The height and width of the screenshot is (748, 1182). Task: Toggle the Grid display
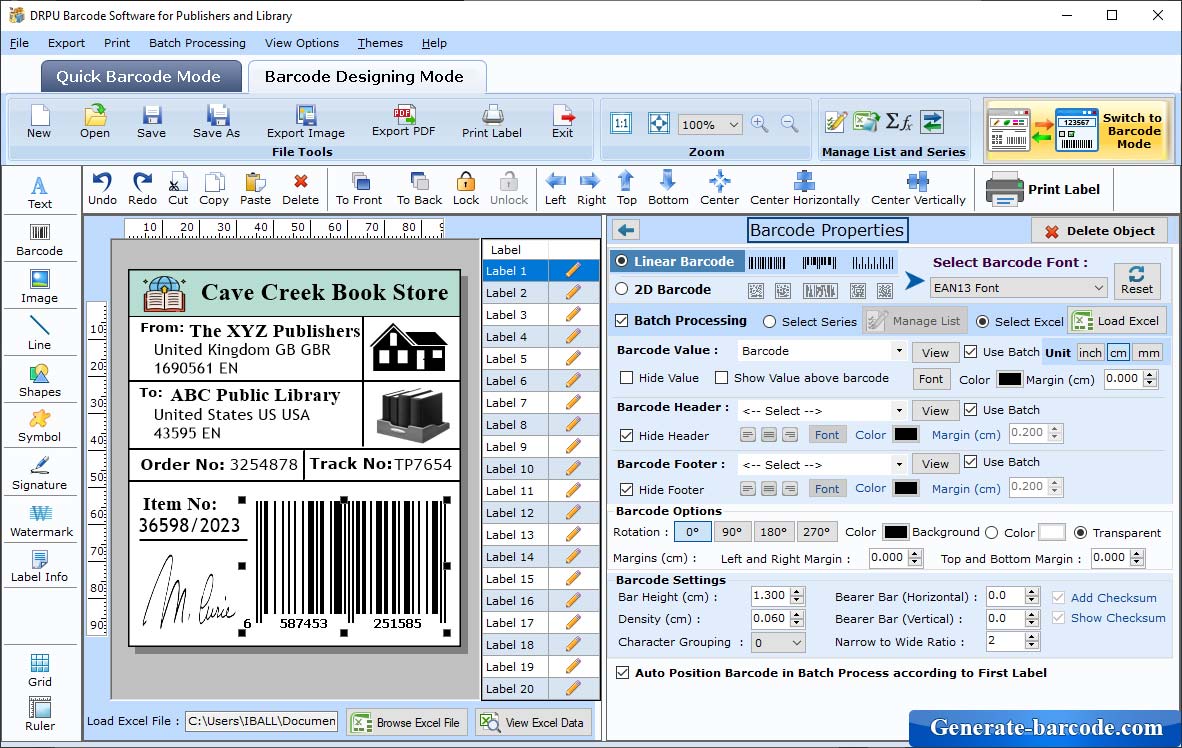[x=39, y=670]
